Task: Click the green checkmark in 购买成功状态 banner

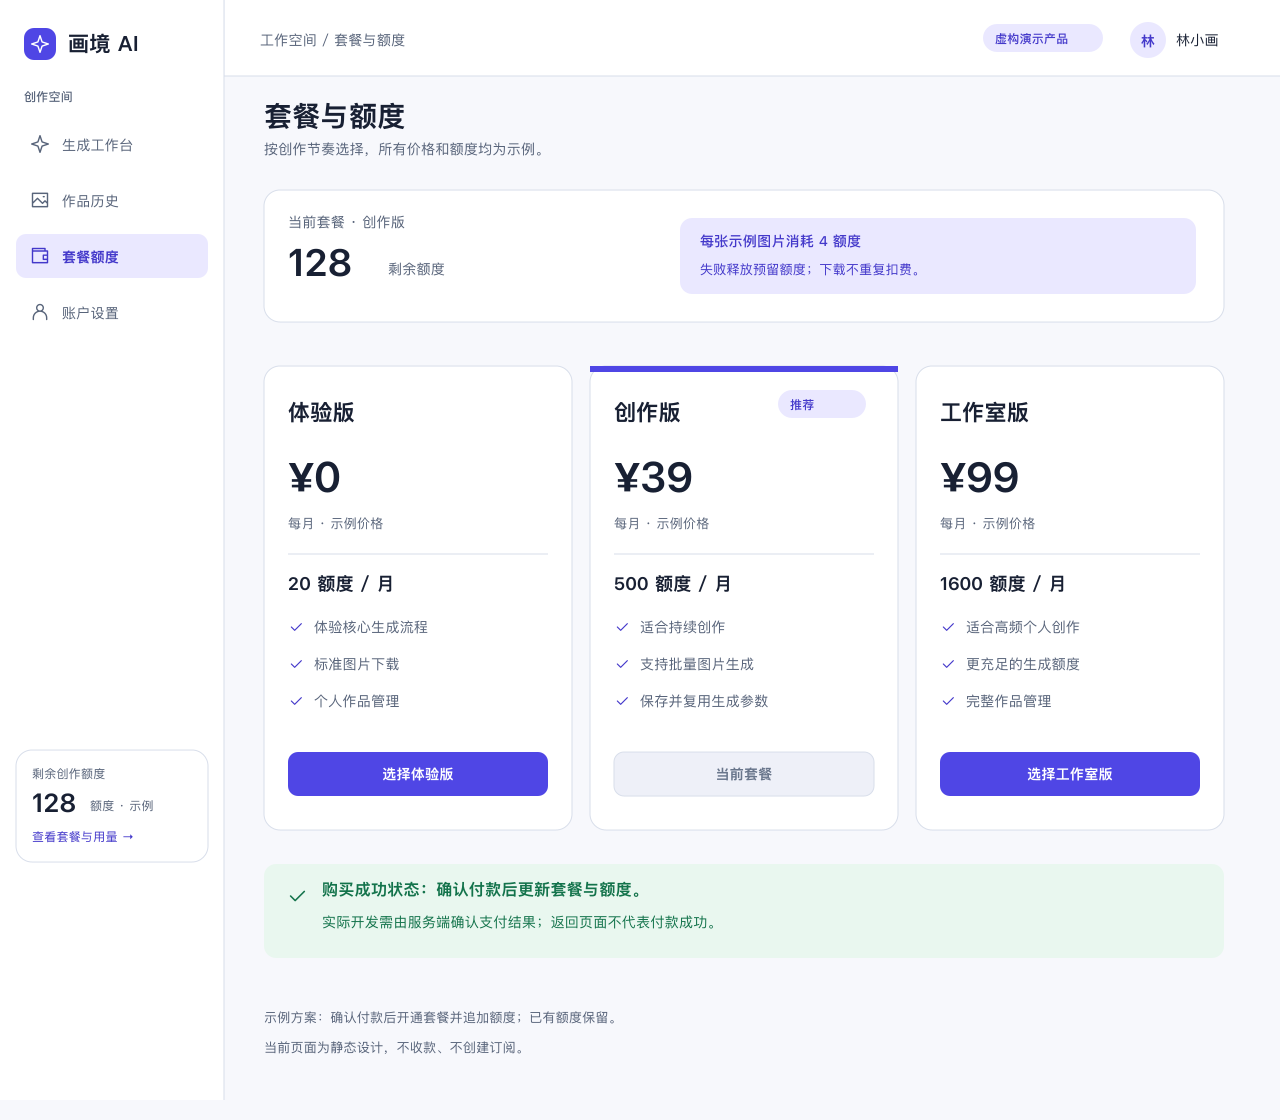Action: click(x=297, y=896)
